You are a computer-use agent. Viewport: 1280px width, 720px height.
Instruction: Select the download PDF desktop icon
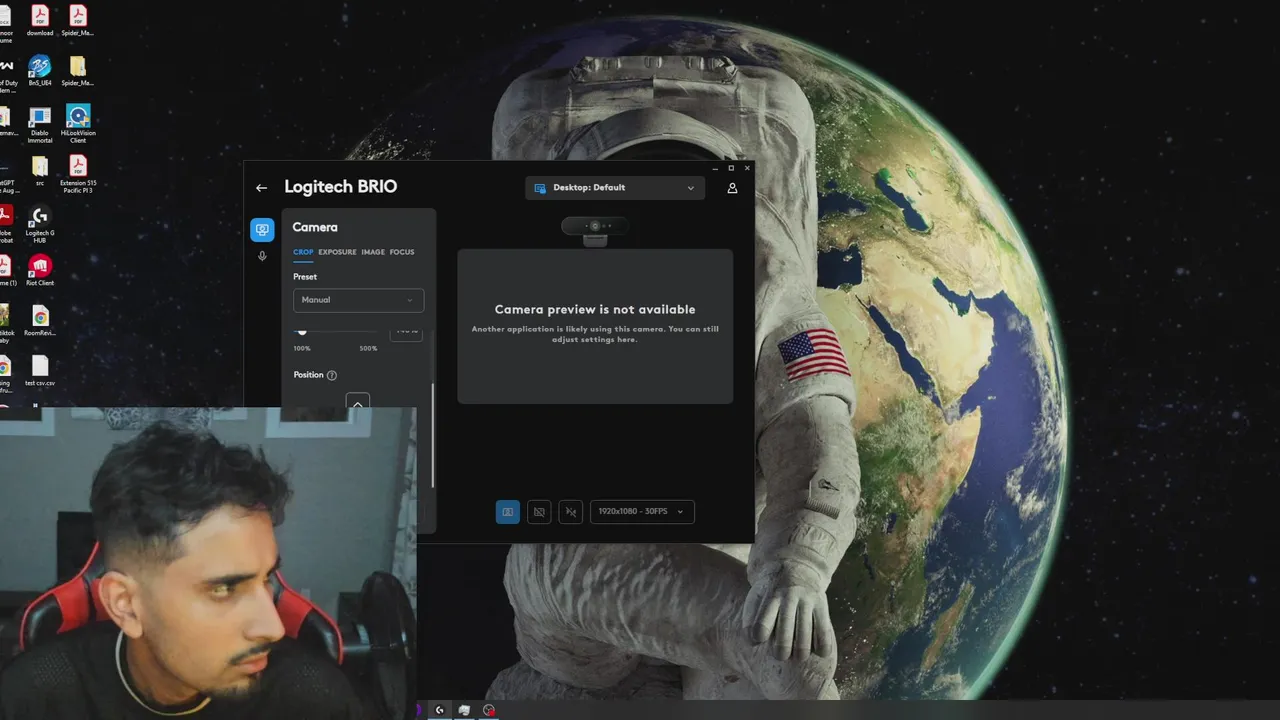[40, 21]
